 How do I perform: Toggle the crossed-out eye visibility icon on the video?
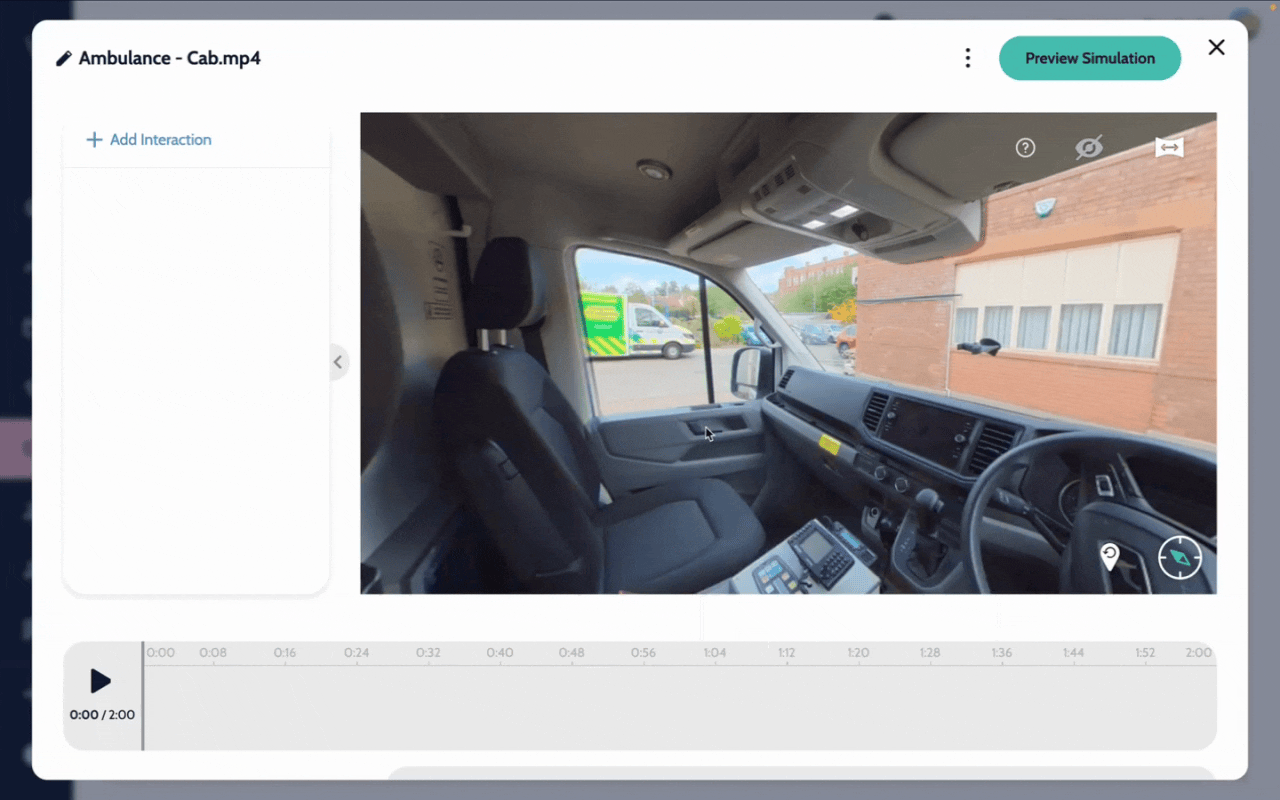1089,148
